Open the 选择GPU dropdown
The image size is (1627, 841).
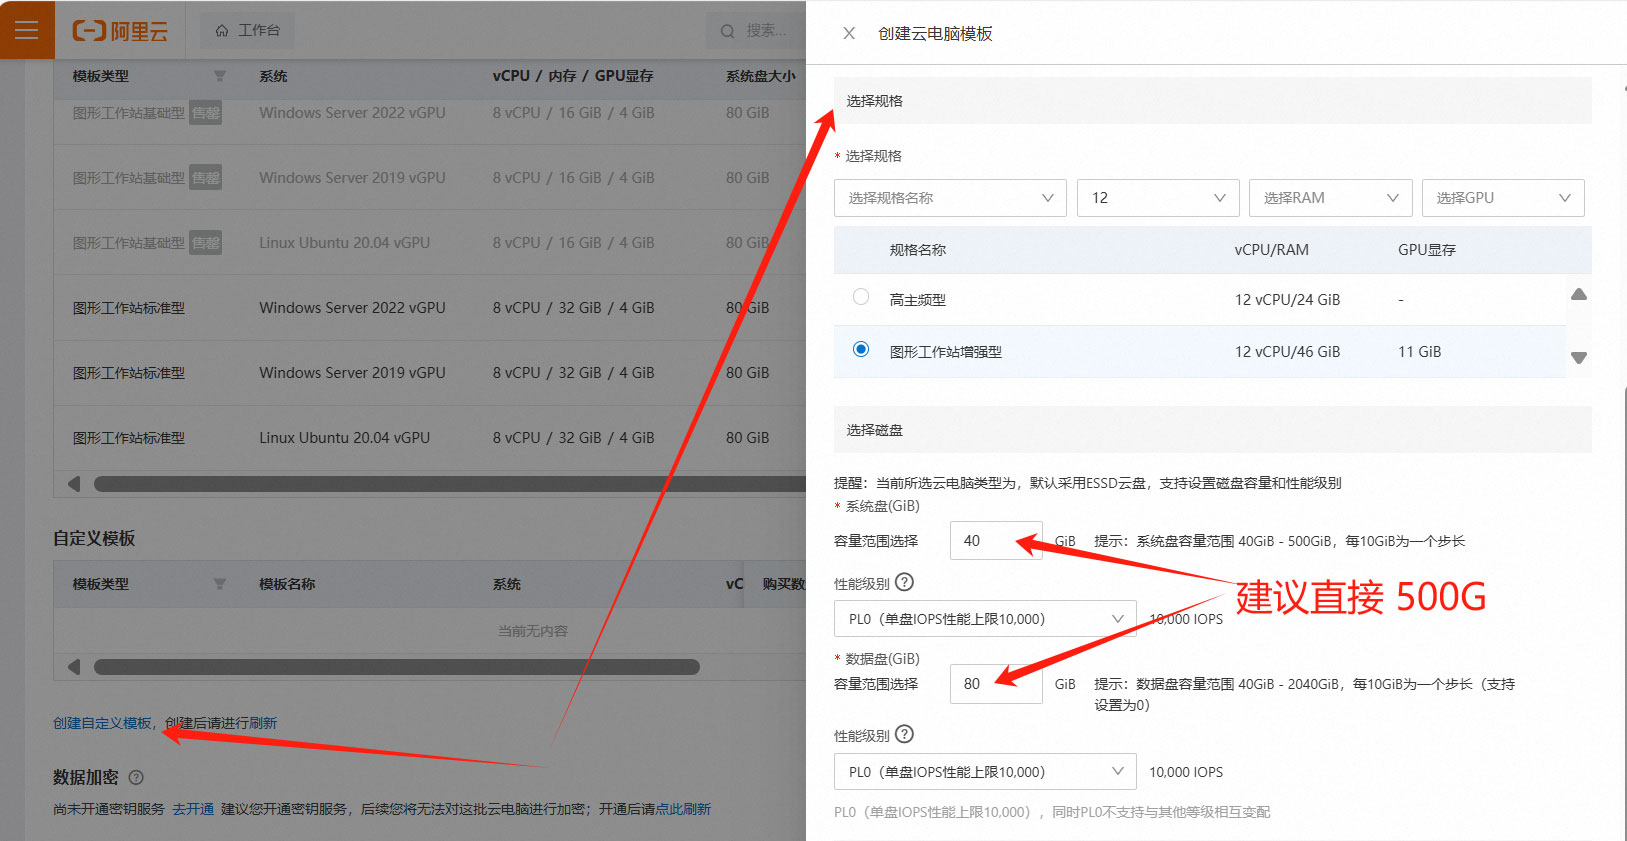pos(1503,198)
